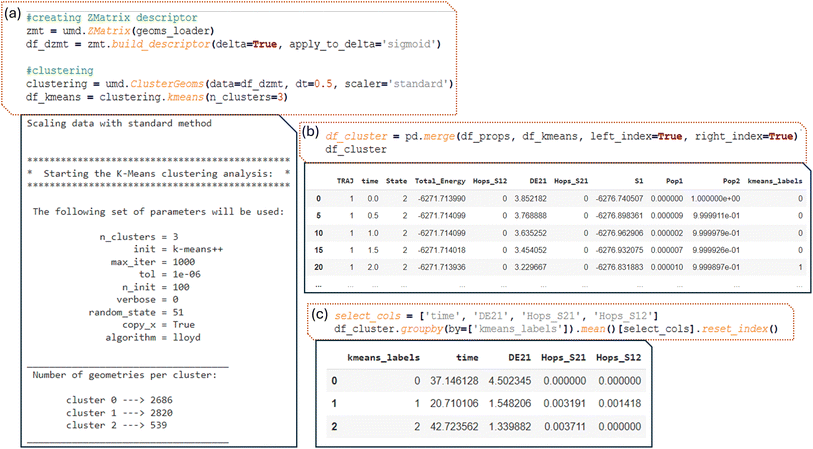The width and height of the screenshot is (813, 449).
Task: Click the Hops_S21 cell '0.003711'
Action: (565, 427)
